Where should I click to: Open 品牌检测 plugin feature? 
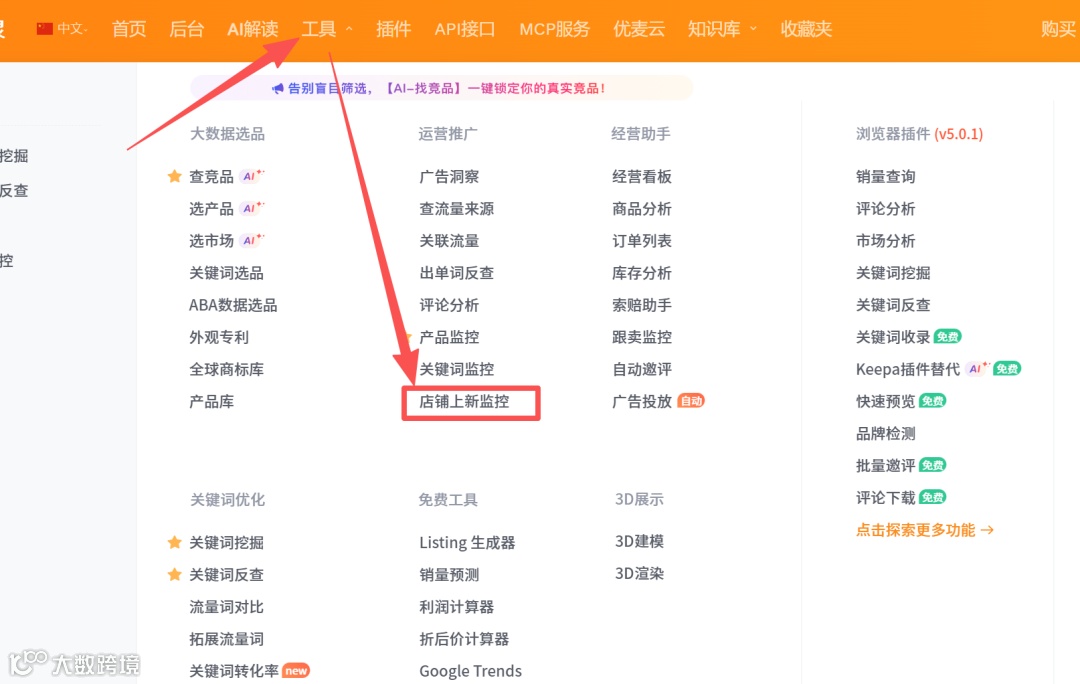[886, 433]
